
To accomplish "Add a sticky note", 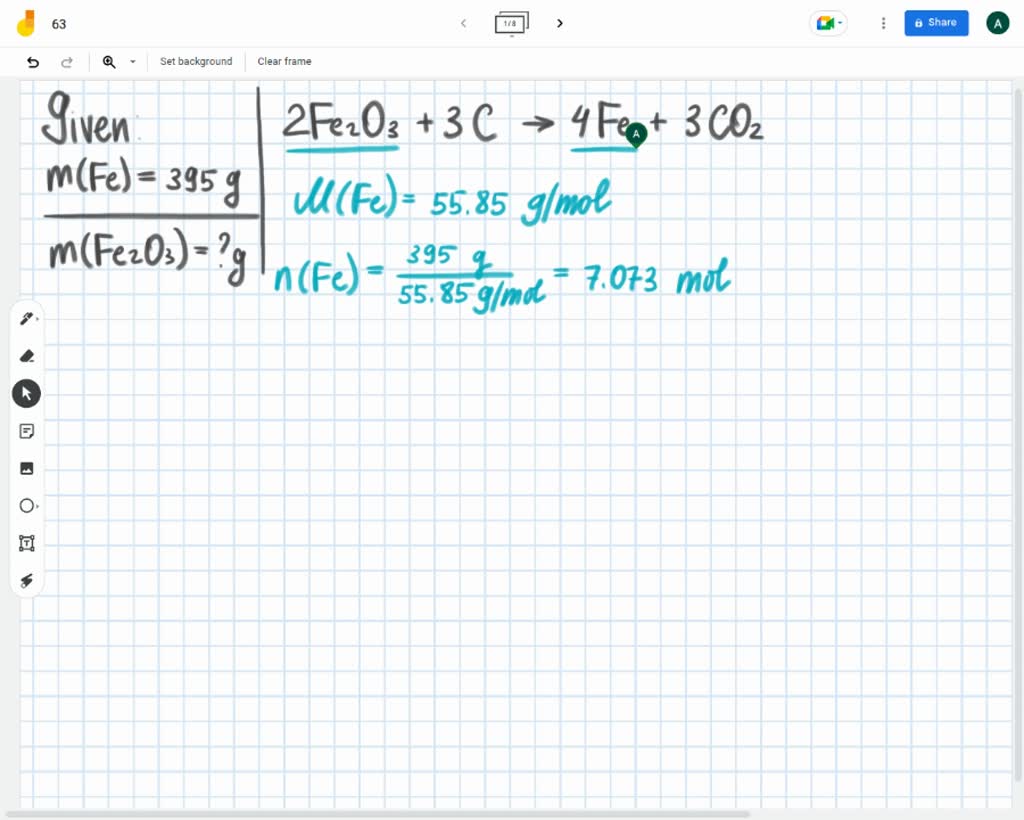I will pos(26,431).
